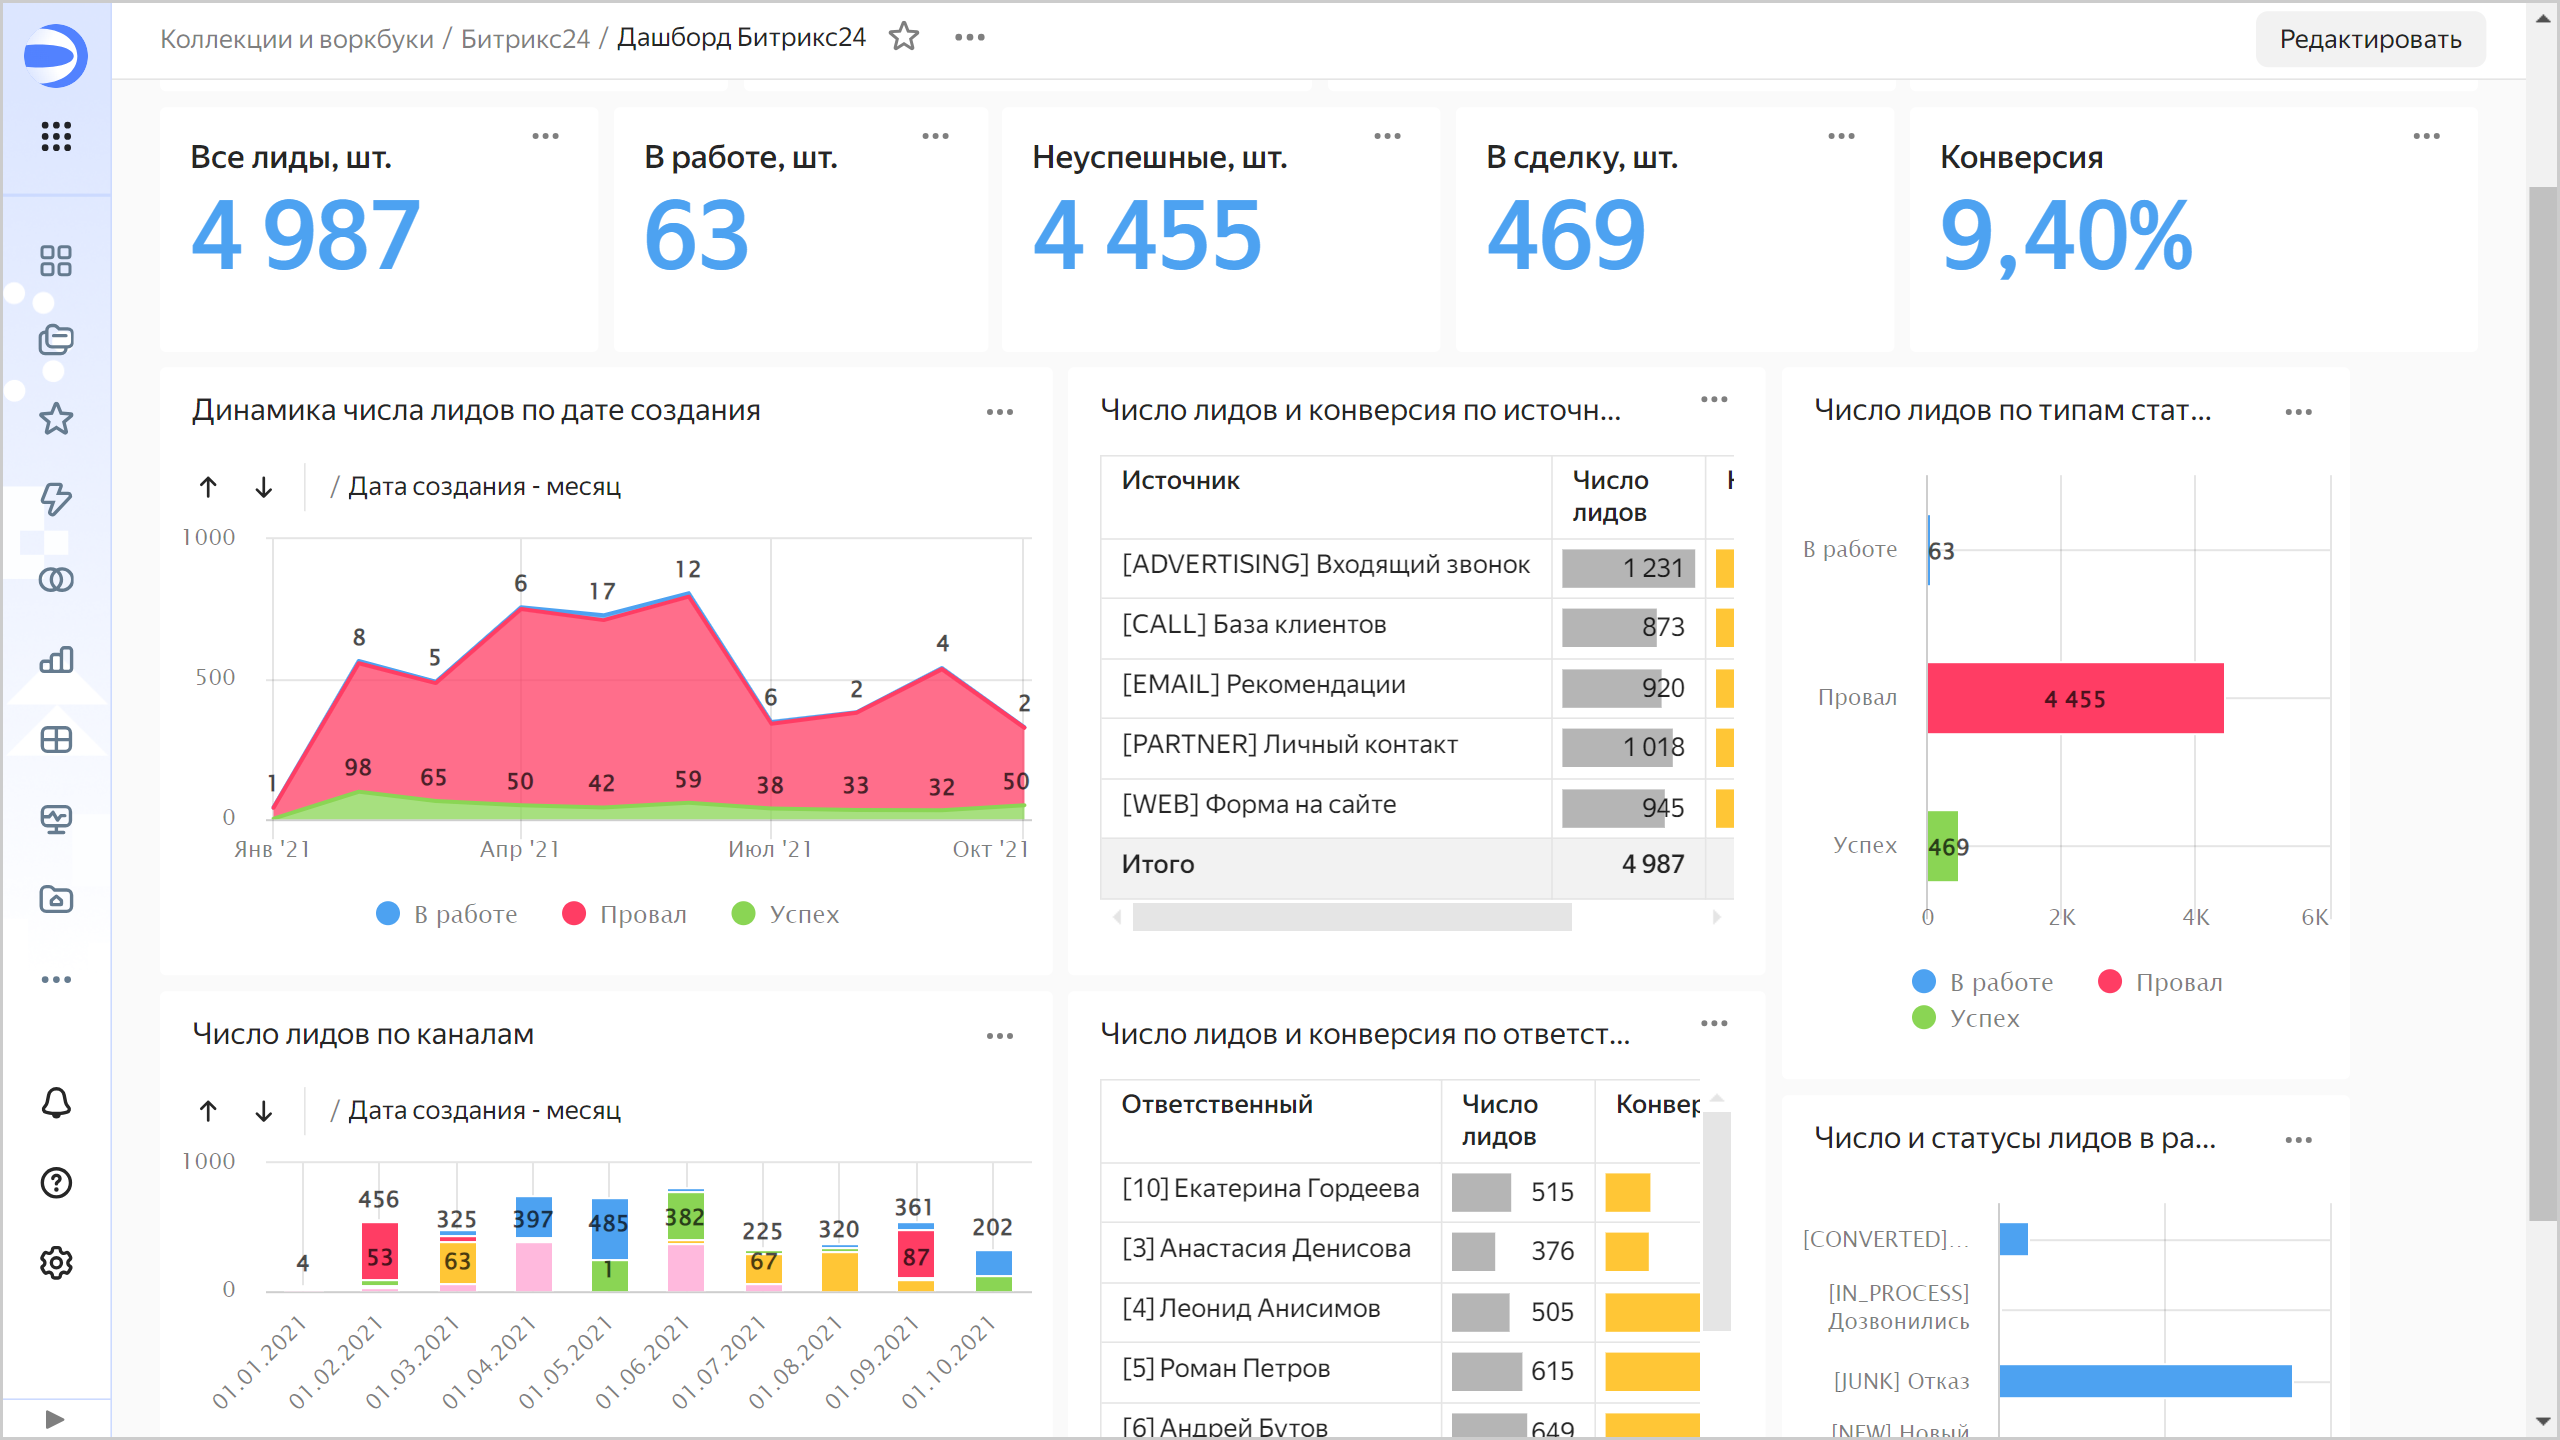
Task: Open notifications via the bell icon
Action: (x=56, y=1103)
